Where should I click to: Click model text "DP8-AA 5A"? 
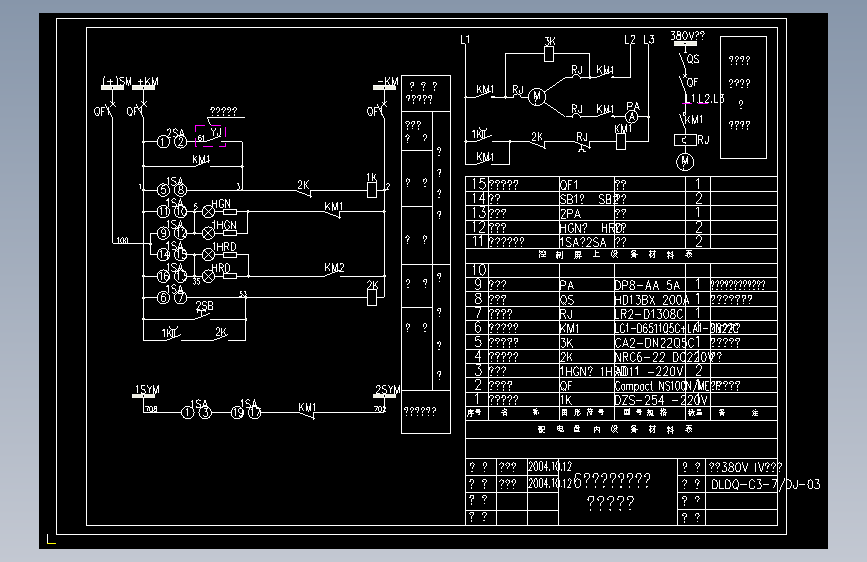(x=647, y=285)
